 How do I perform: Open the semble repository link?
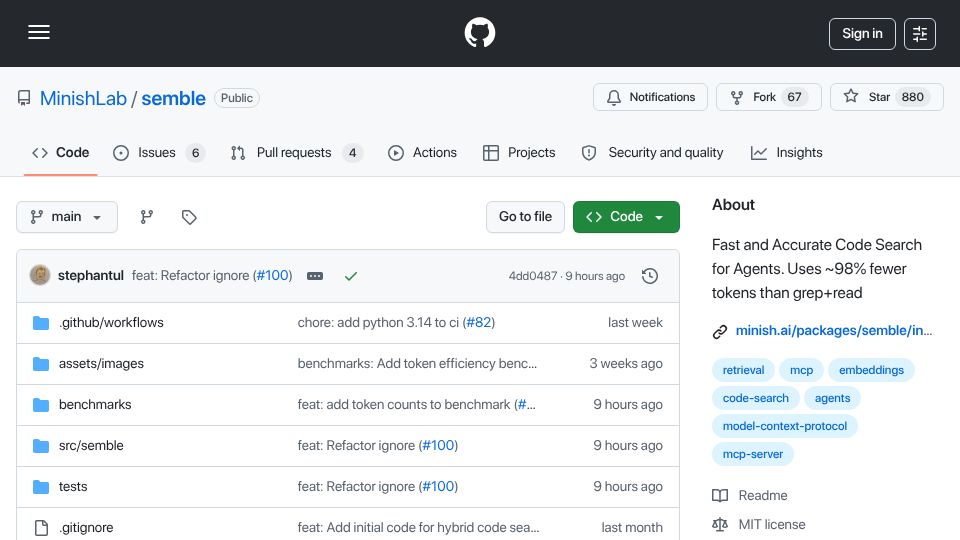(x=173, y=99)
